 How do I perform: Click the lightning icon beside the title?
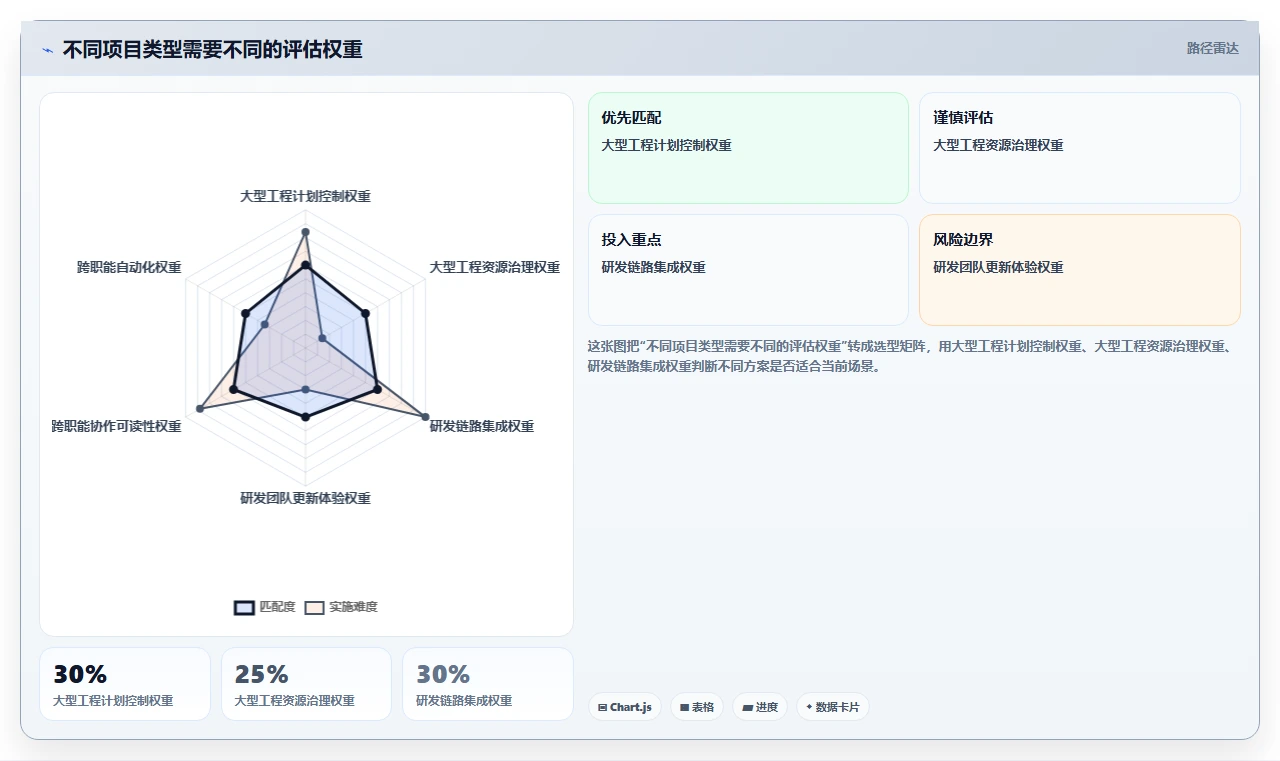(48, 50)
